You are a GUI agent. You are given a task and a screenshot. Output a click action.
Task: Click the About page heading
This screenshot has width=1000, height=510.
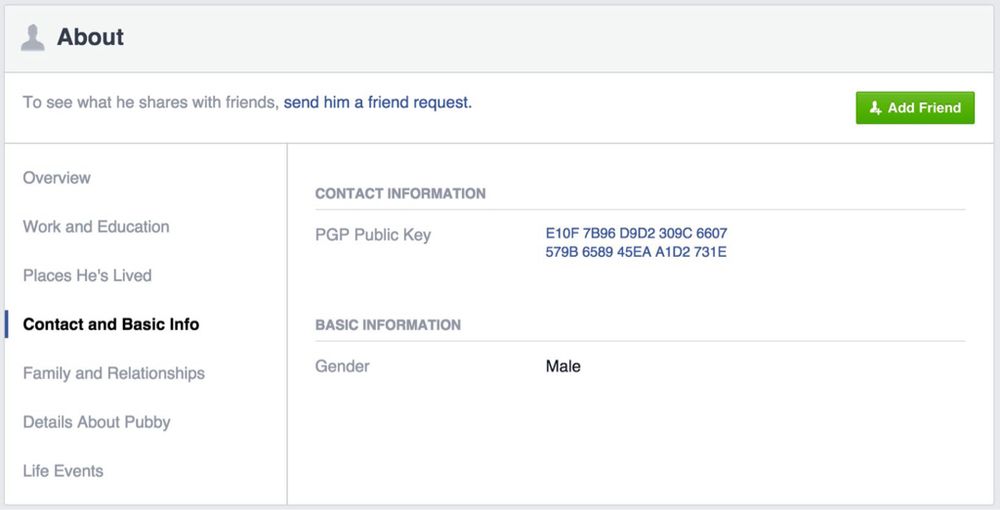coord(90,38)
